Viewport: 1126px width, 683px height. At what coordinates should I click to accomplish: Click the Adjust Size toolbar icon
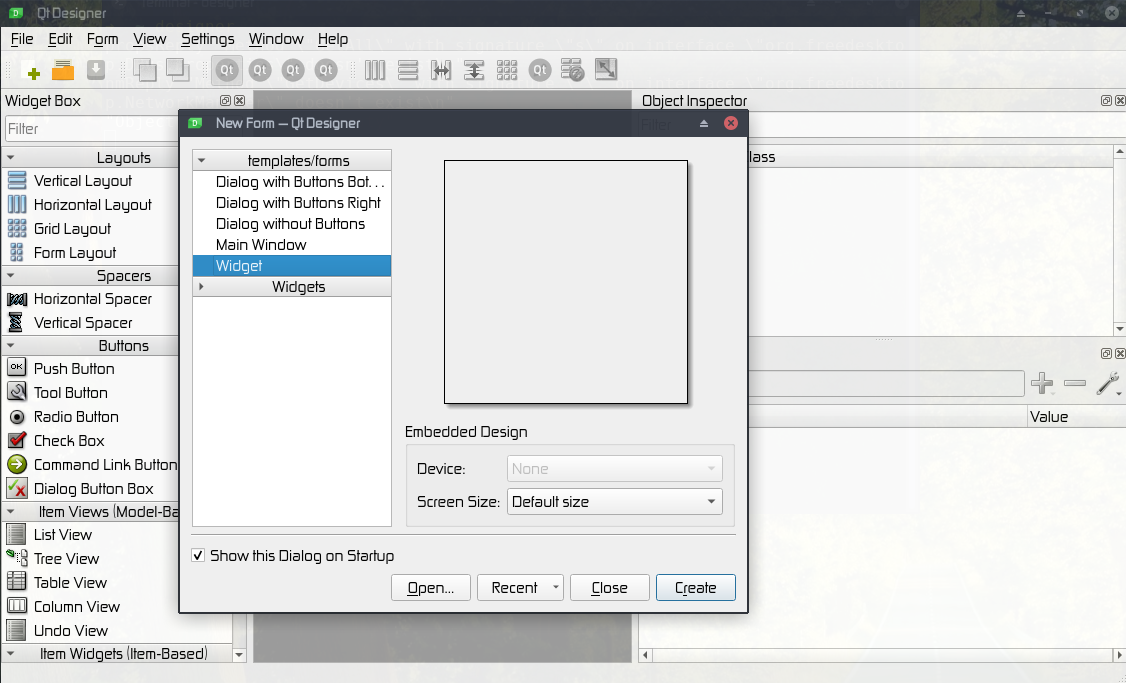pos(605,70)
